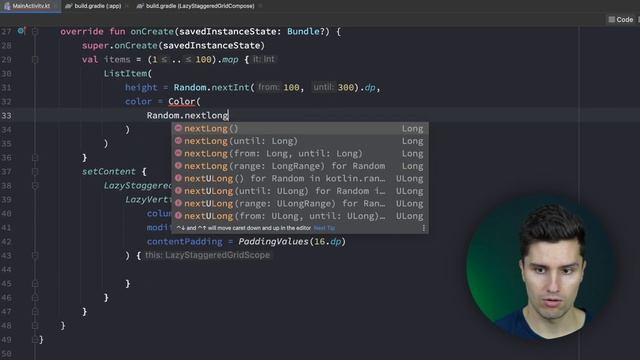Switch editor to Code view mode
The height and width of the screenshot is (360, 640).
pyautogui.click(x=621, y=20)
